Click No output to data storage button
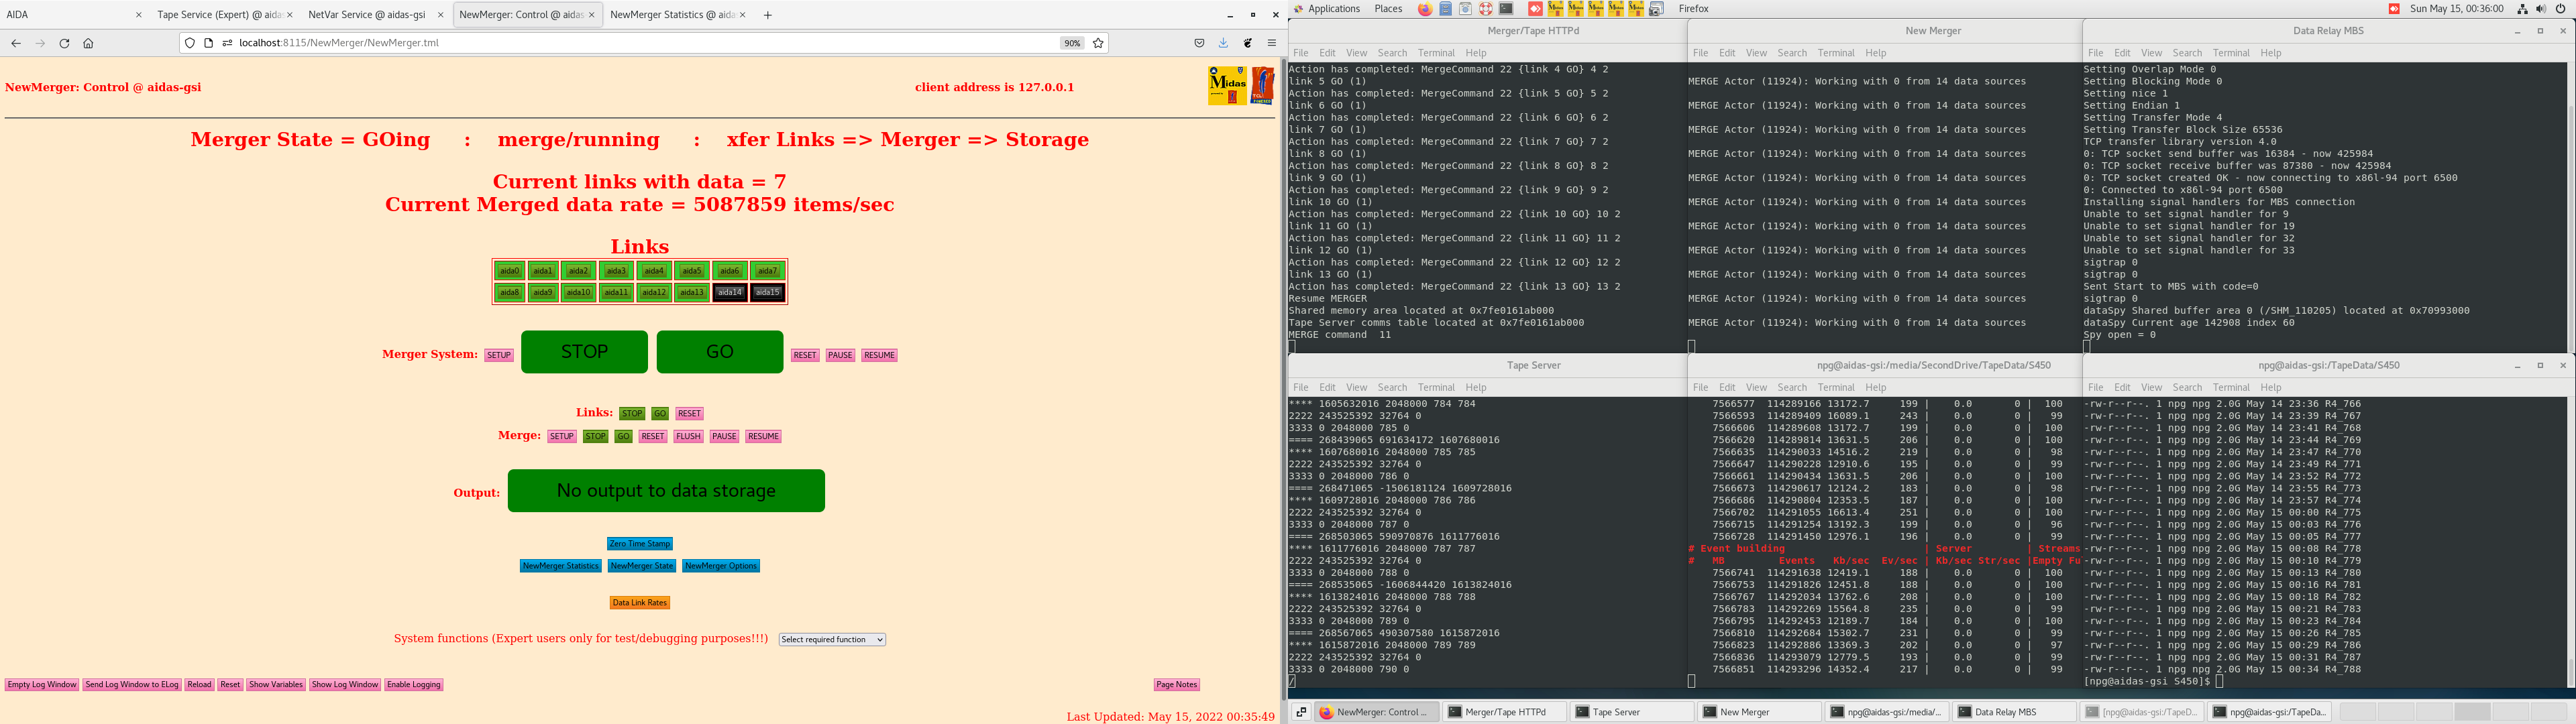The height and width of the screenshot is (724, 2576). (666, 491)
